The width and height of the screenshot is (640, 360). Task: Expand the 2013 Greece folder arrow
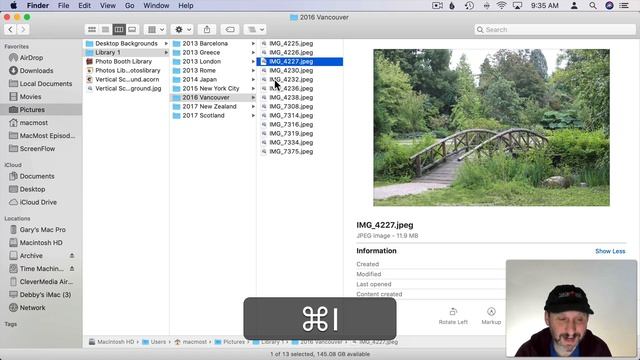(253, 52)
